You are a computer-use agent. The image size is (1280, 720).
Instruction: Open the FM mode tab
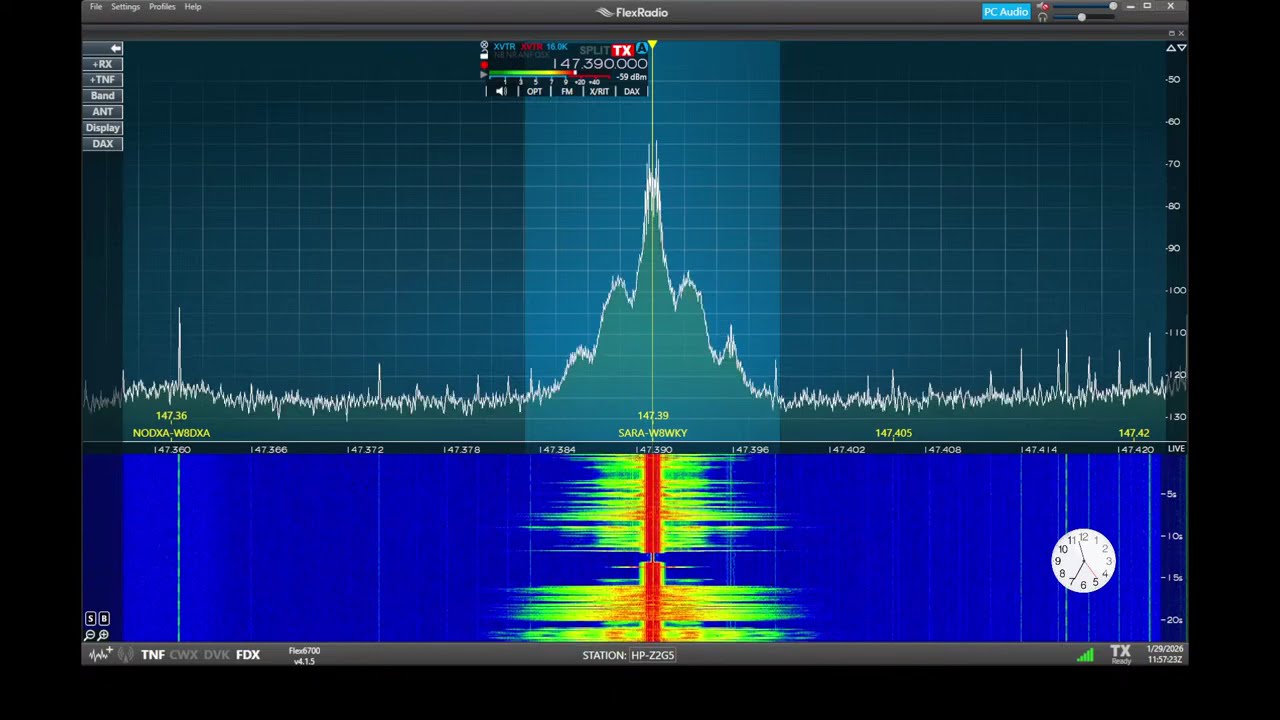click(567, 91)
